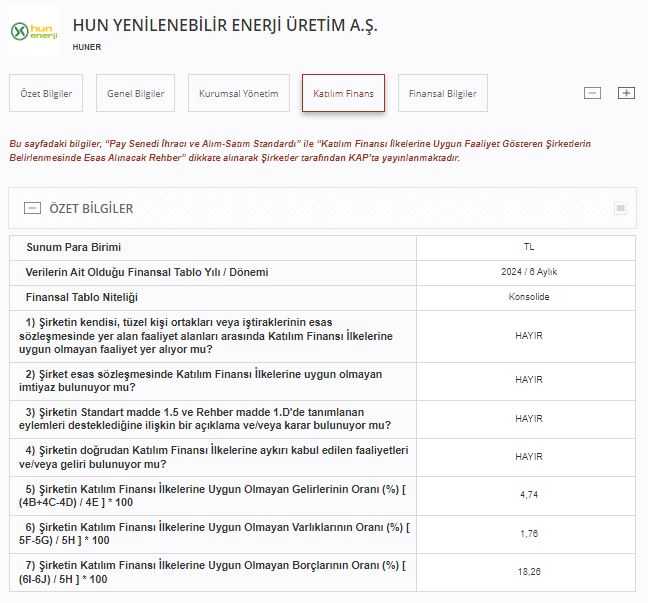
Task: Click the Konsolide value
Action: [x=529, y=297]
